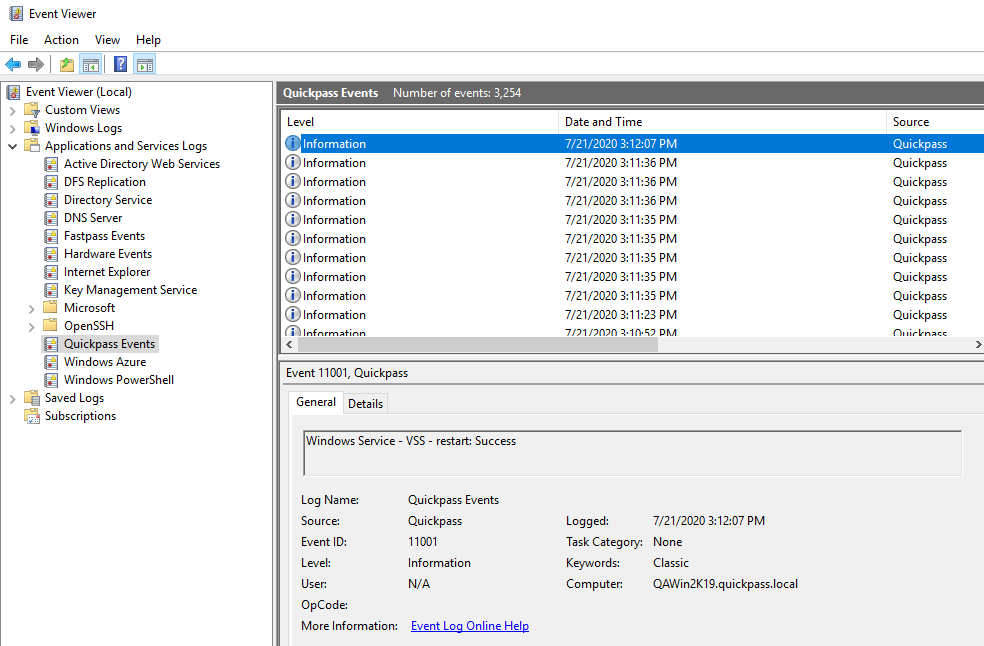Click the DNS Server log icon
Image resolution: width=984 pixels, height=646 pixels.
[x=51, y=218]
